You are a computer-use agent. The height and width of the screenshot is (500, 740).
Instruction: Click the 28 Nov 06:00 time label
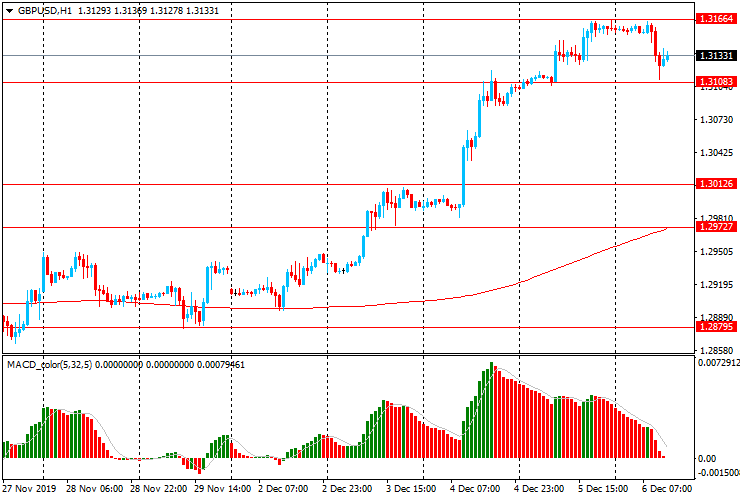click(x=94, y=489)
